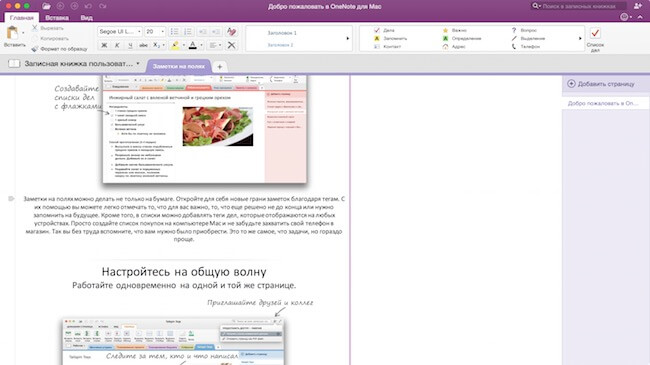The height and width of the screenshot is (365, 650).
Task: Apply a bulleted list
Action: tap(175, 32)
